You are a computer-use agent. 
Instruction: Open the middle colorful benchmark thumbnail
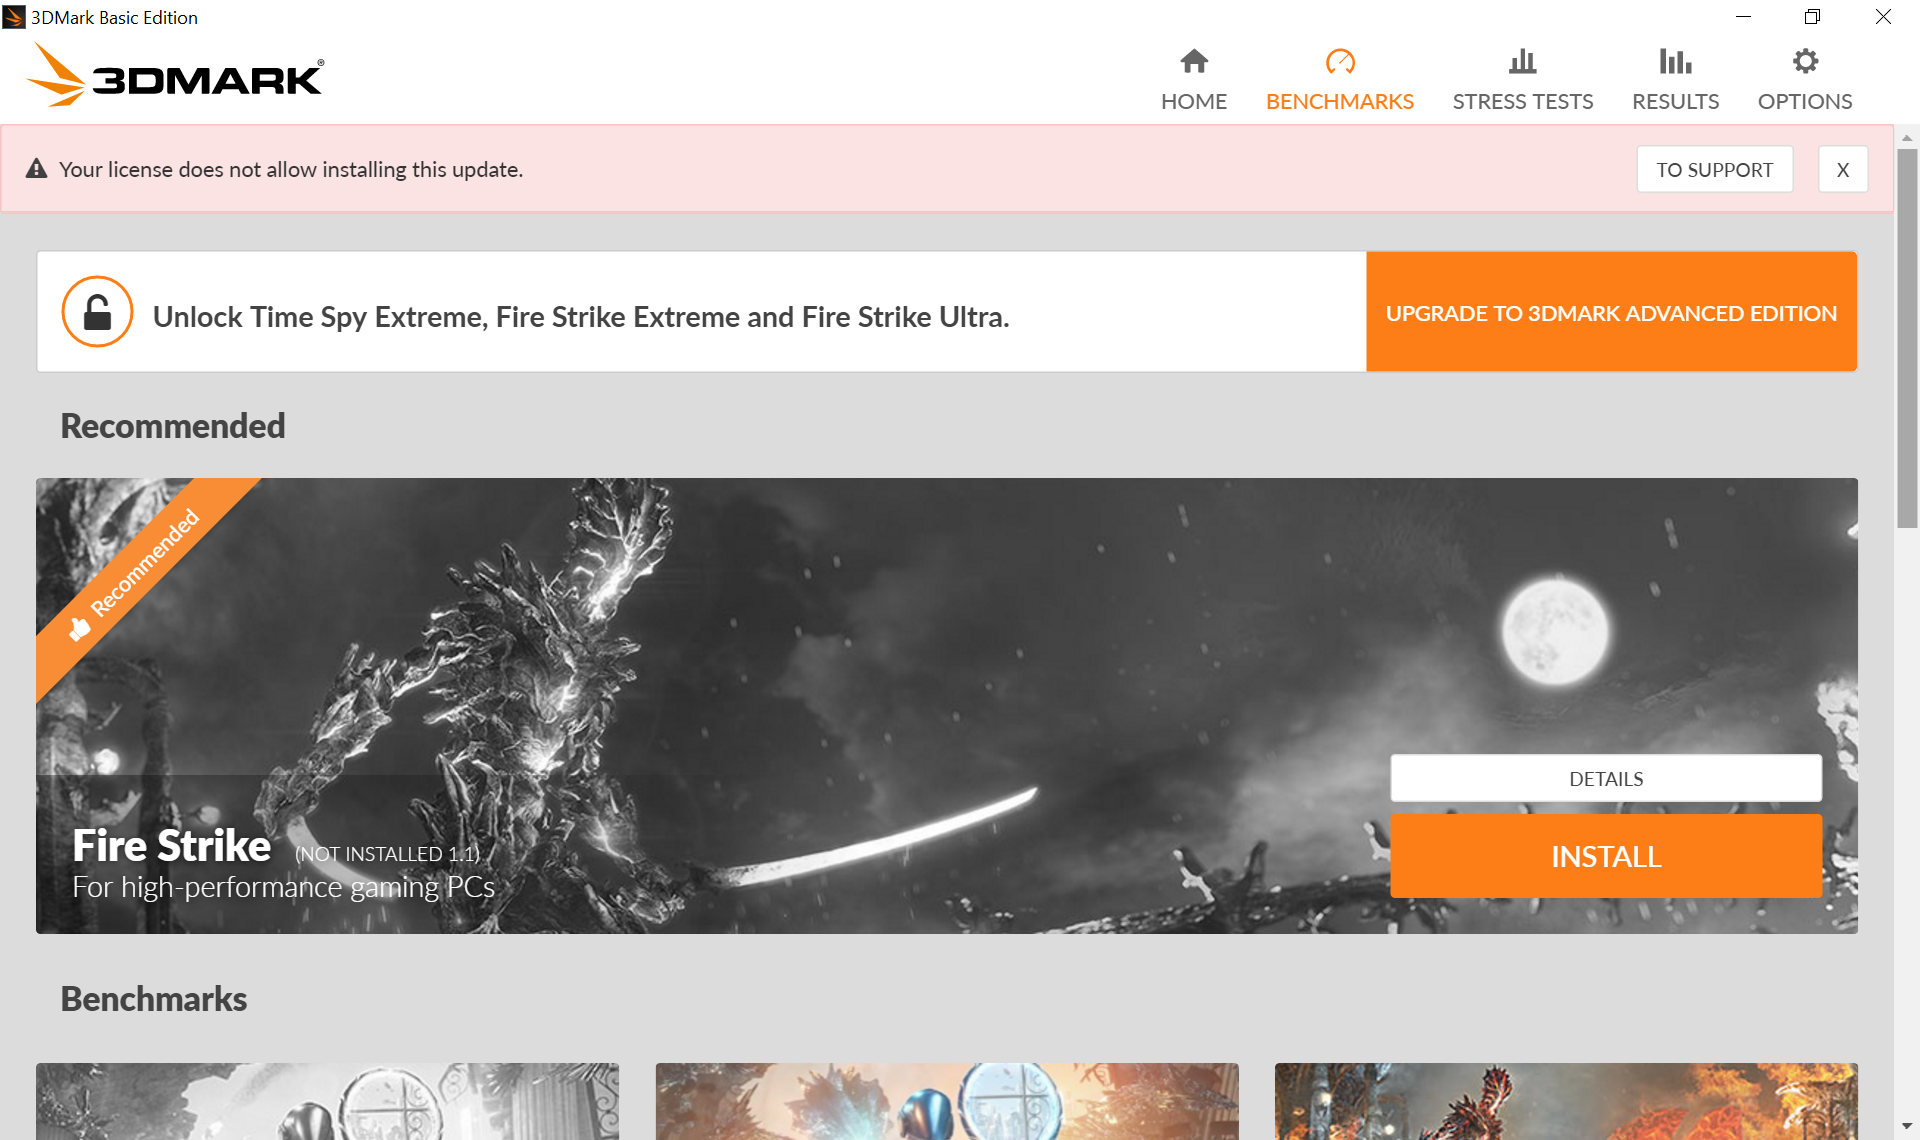[946, 1101]
